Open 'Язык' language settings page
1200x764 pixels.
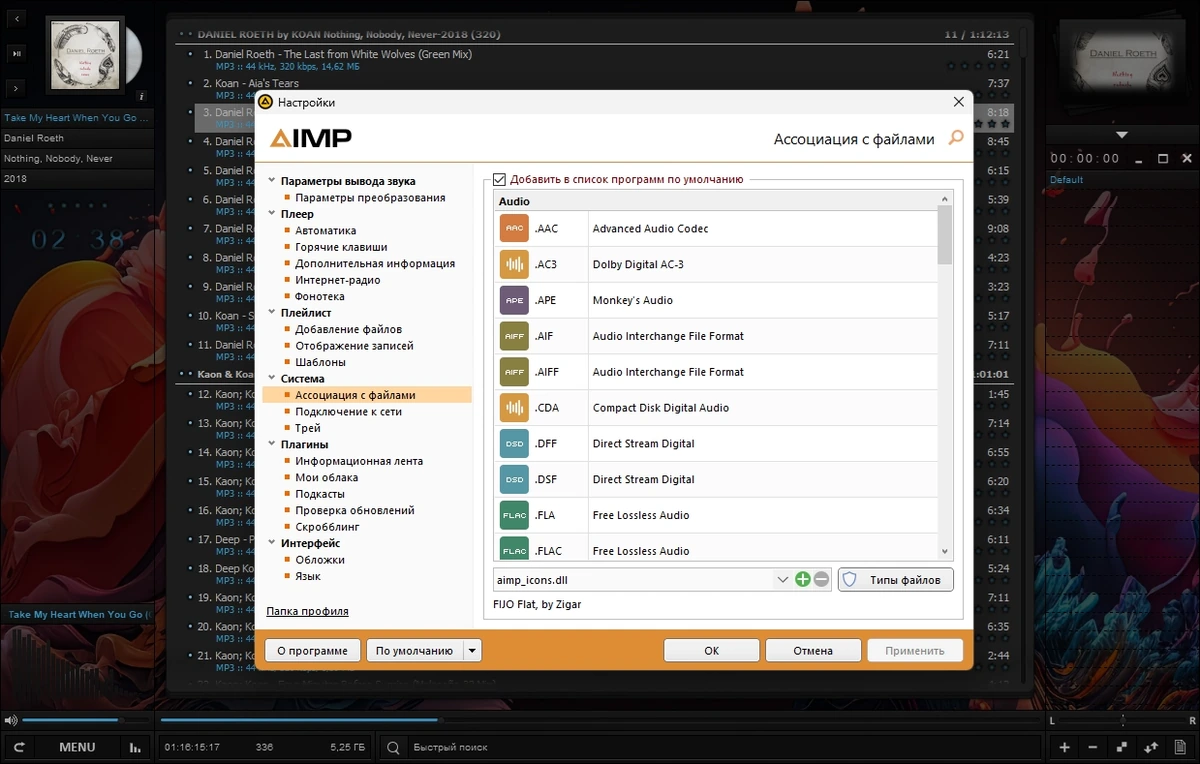(x=308, y=577)
